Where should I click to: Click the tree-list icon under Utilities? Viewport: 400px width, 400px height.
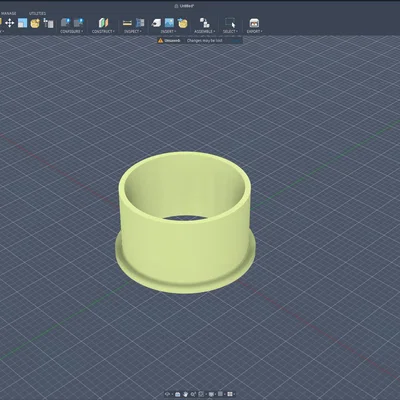pyautogui.click(x=48, y=23)
